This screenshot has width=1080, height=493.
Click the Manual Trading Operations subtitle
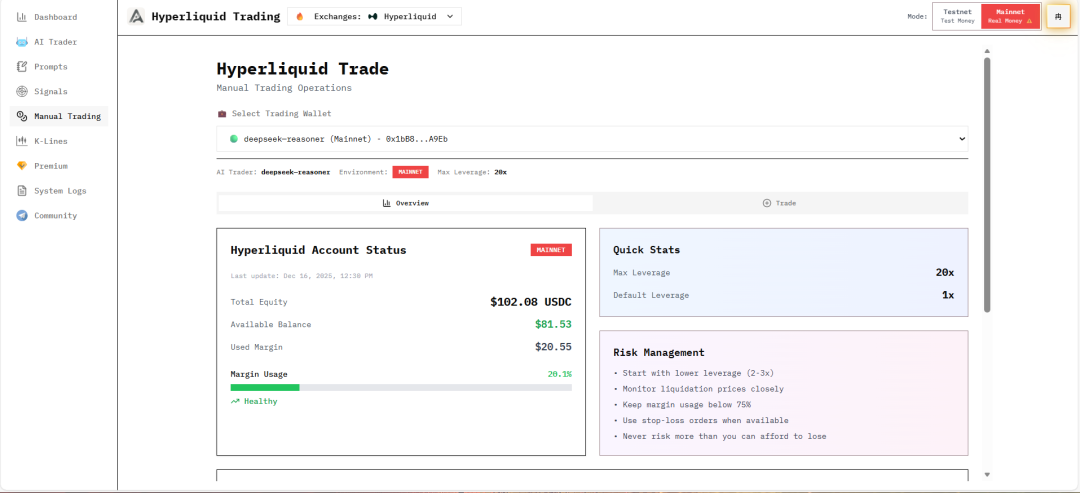tap(284, 88)
